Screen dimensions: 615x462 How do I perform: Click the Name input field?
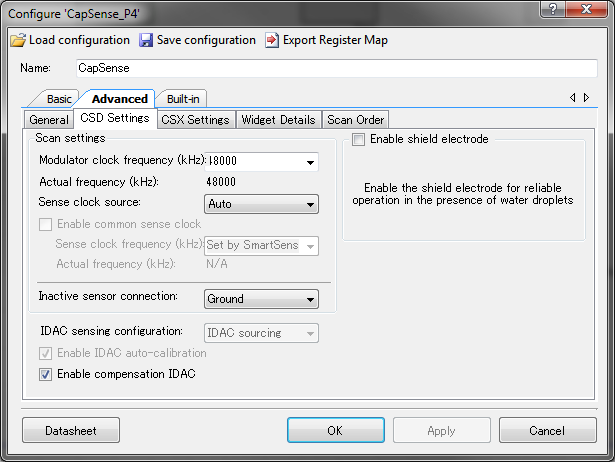click(x=337, y=68)
